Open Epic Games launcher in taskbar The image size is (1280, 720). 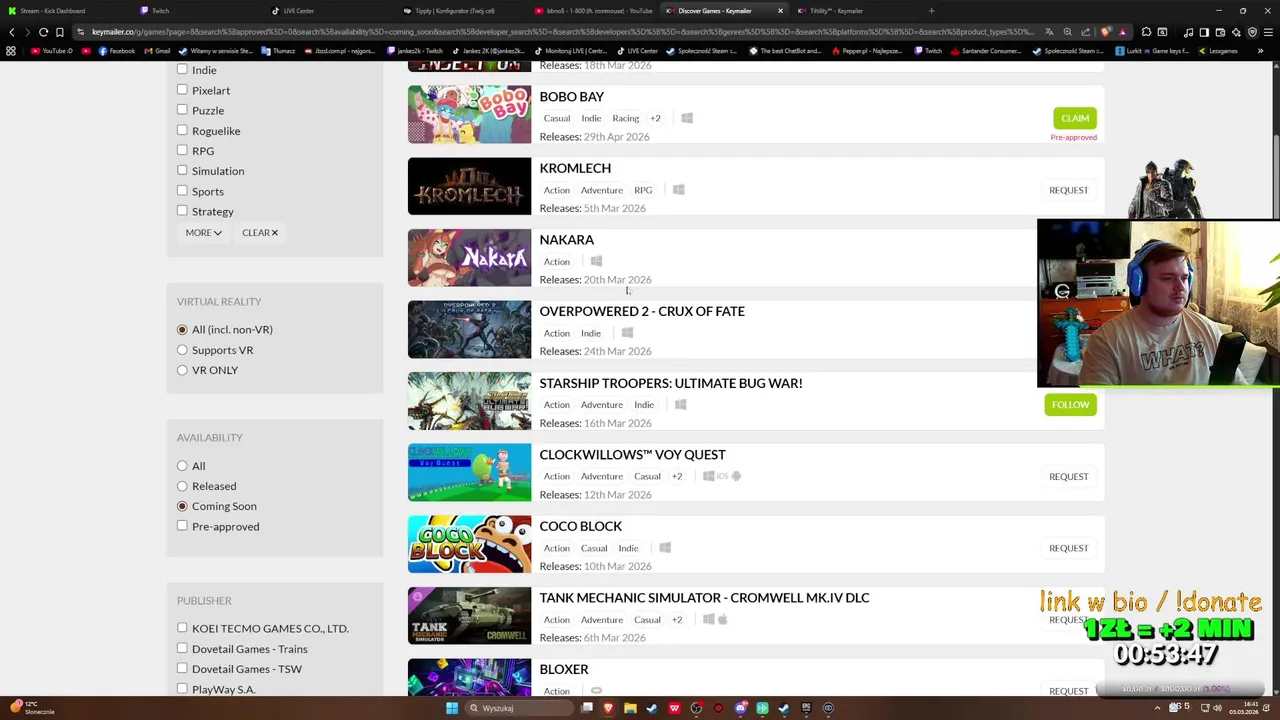pos(806,708)
